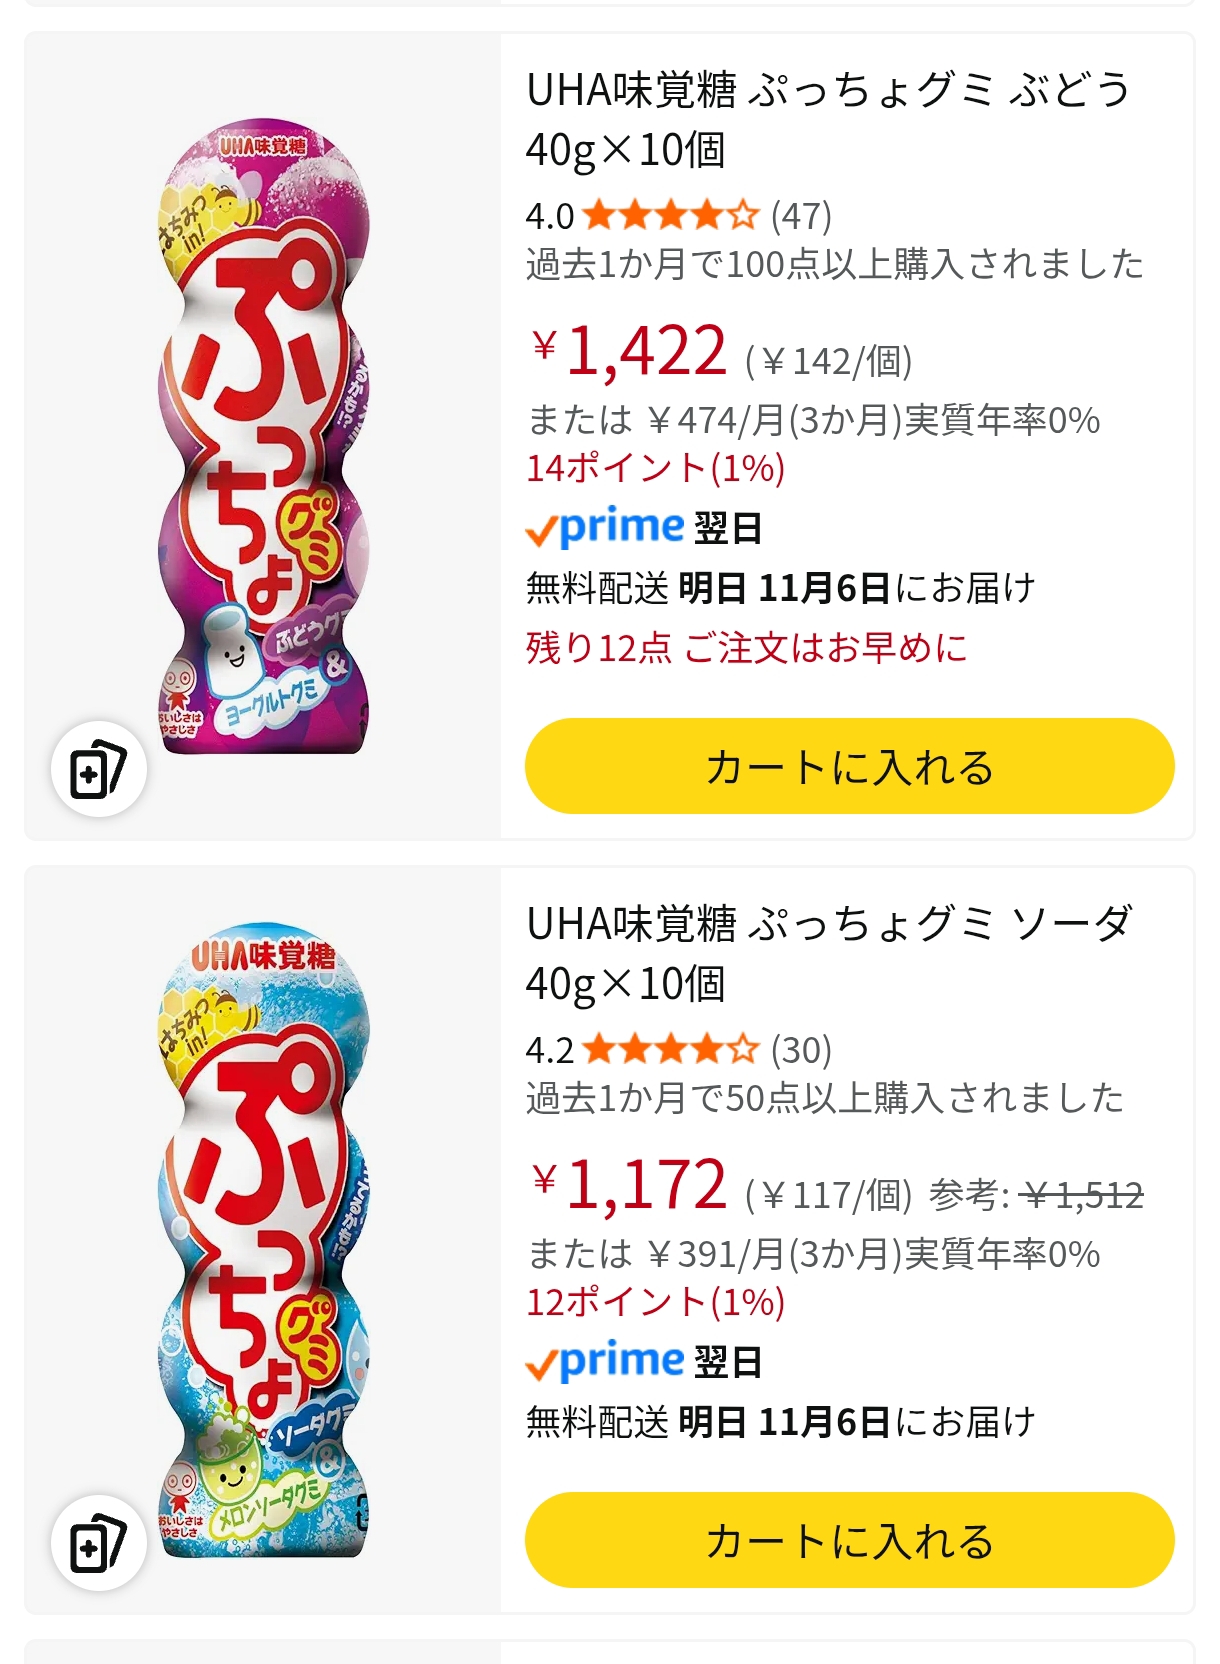Click the ¥1,172 price

click(629, 1186)
